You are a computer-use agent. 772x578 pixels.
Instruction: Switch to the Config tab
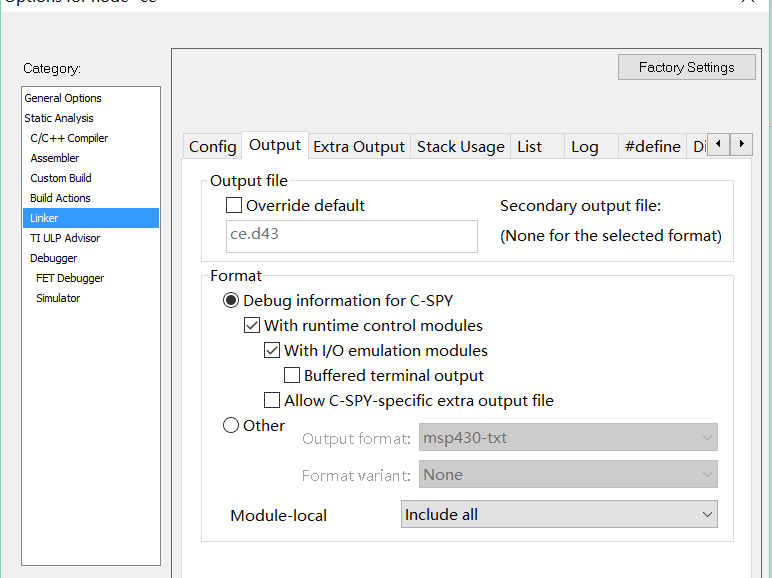(212, 147)
